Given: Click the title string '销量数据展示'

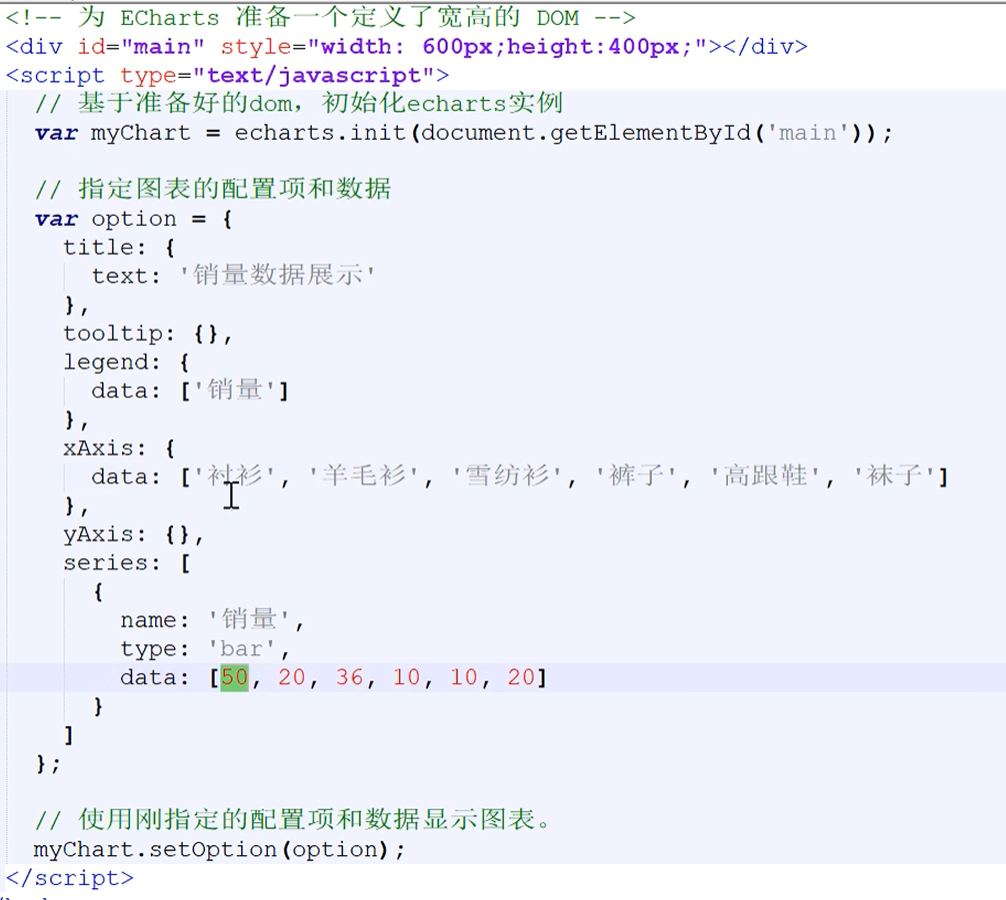Looking at the screenshot, I should [277, 275].
